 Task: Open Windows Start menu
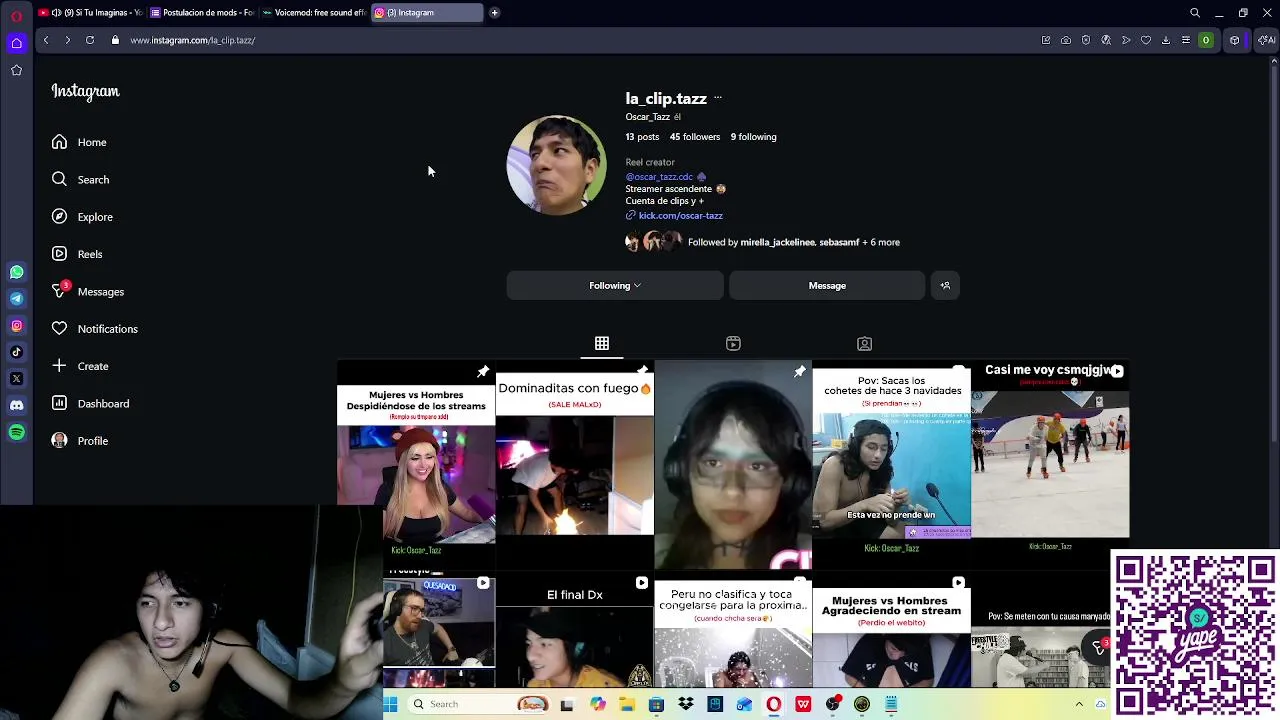pyautogui.click(x=392, y=704)
